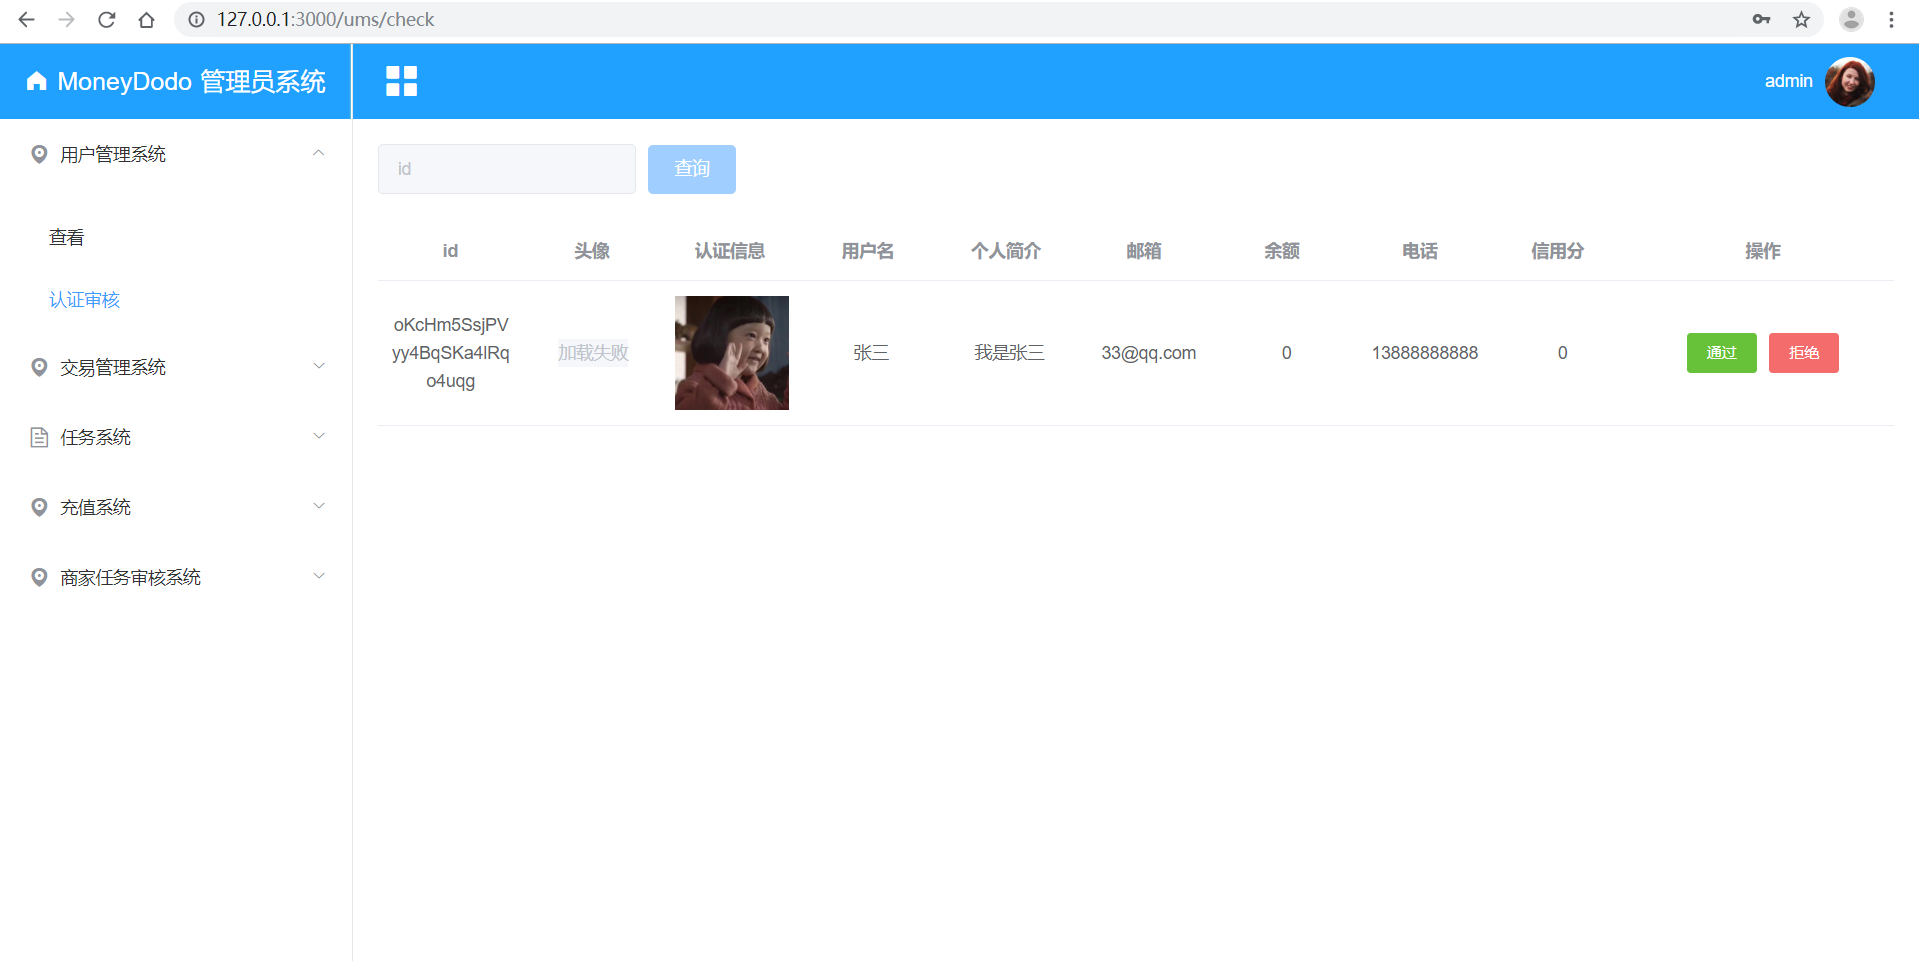Expand the 充值系统 menu chevron
The height and width of the screenshot is (961, 1919).
point(319,506)
